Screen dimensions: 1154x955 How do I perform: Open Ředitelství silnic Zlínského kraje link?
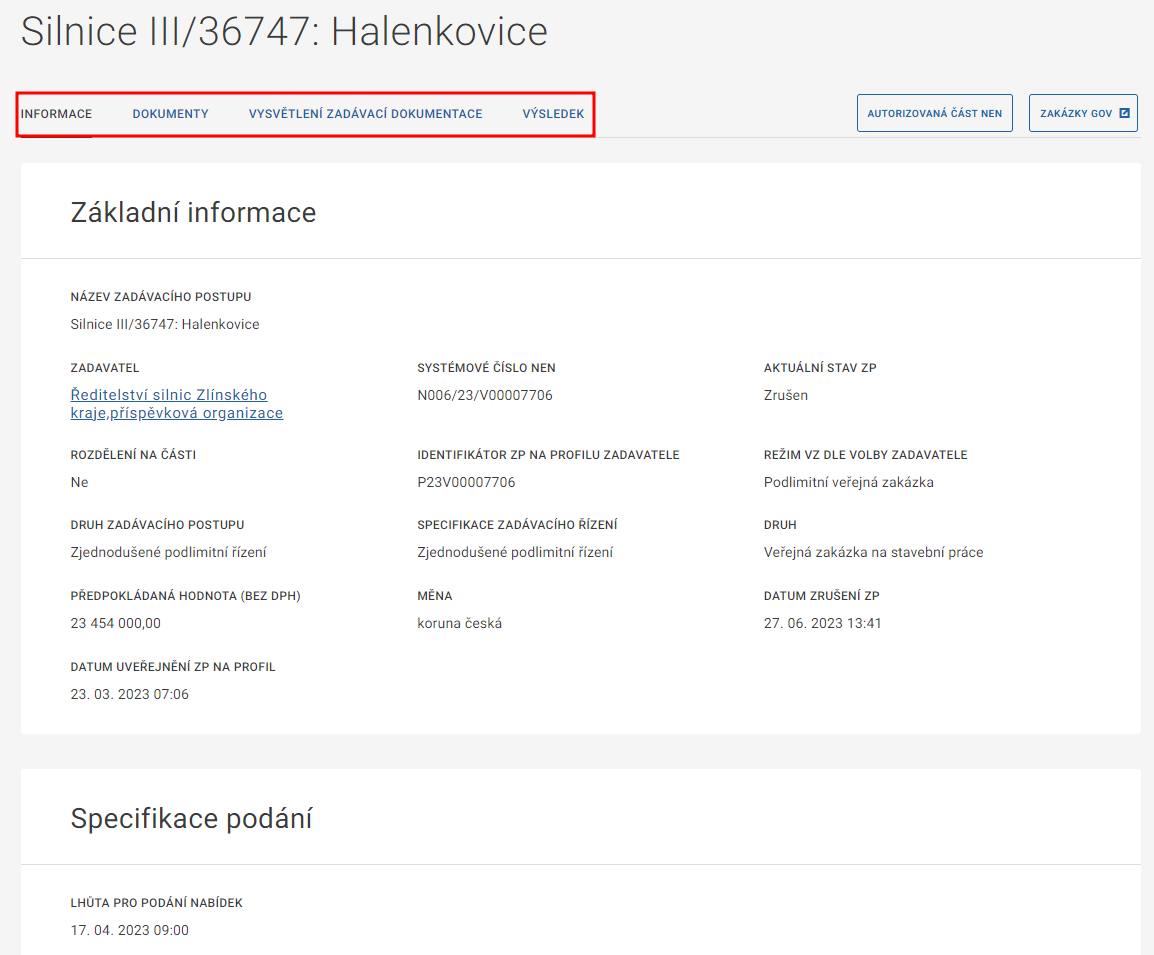177,404
